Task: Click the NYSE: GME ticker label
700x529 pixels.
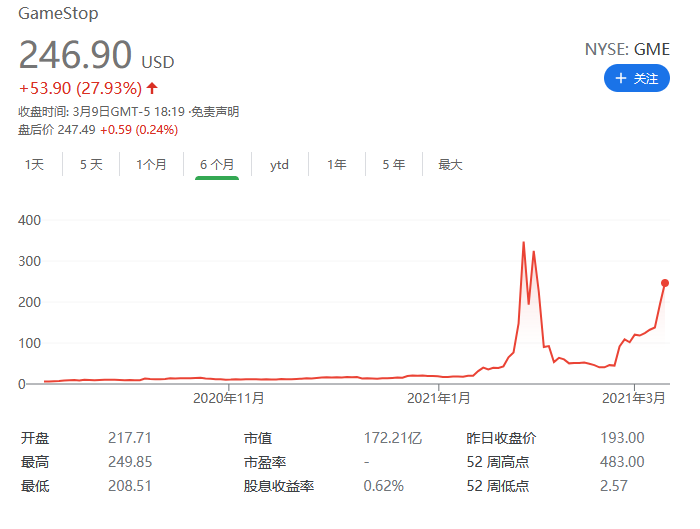Action: pos(627,49)
